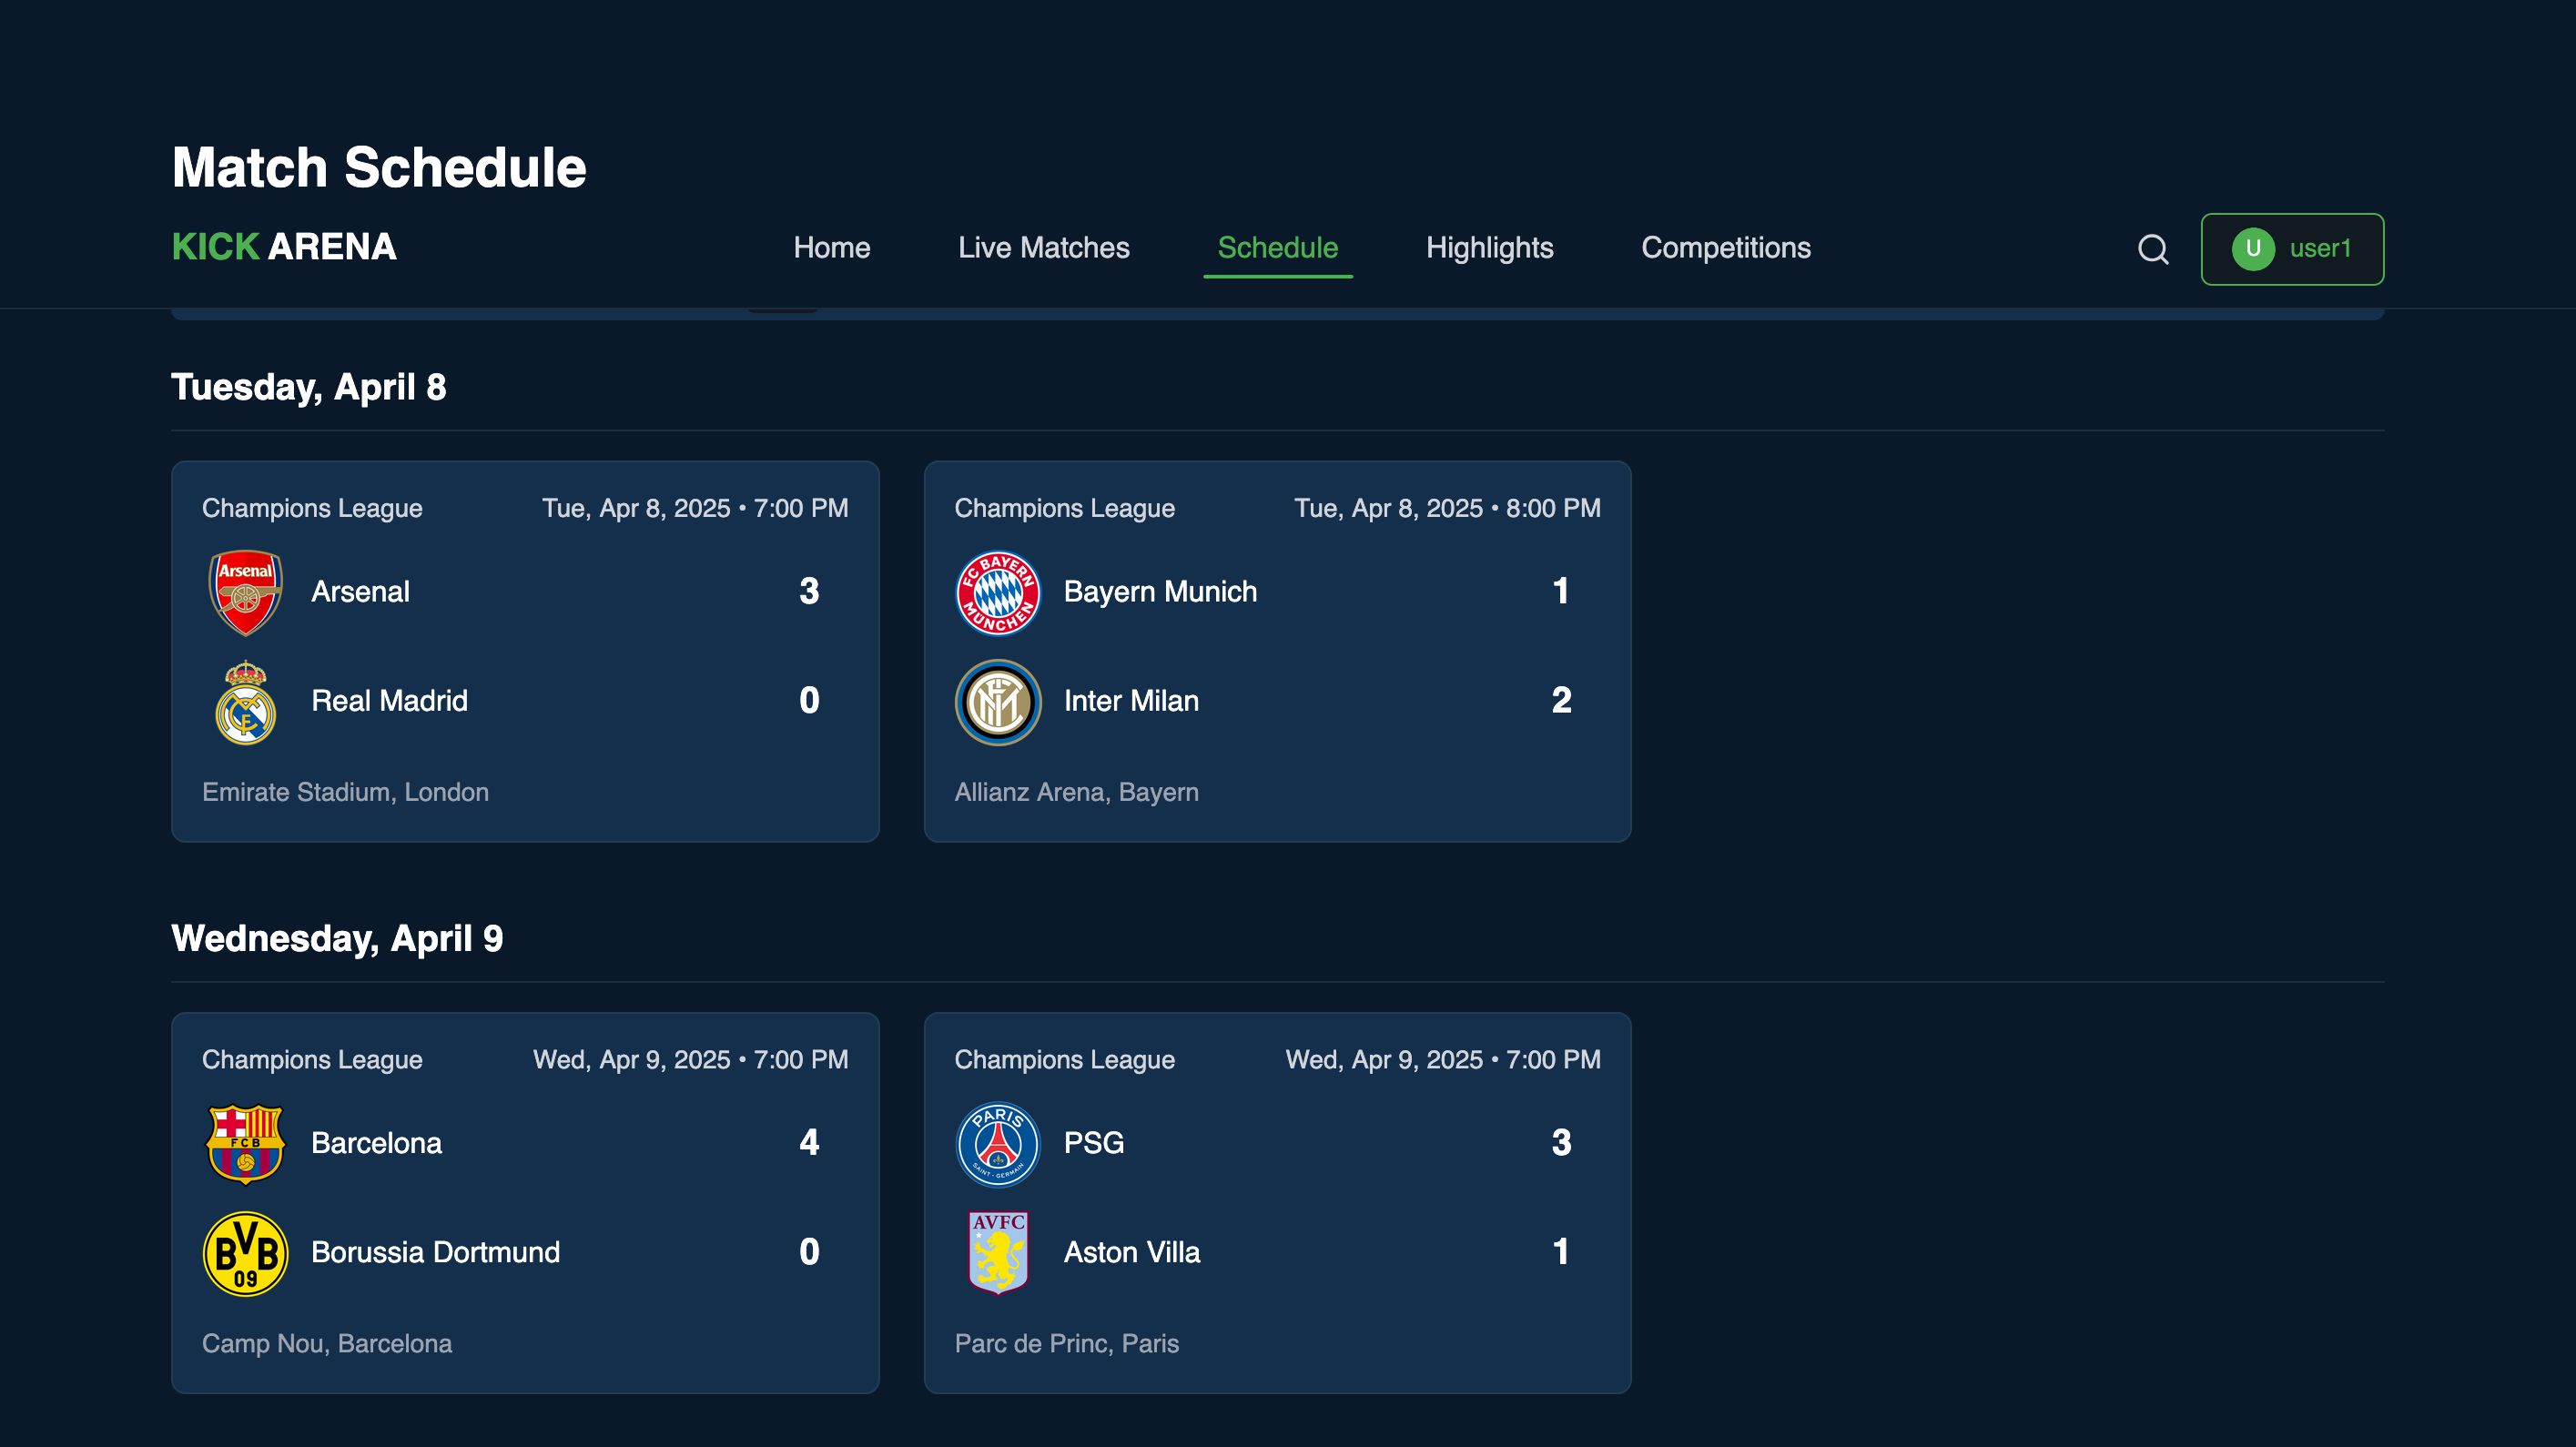Click the Aston Villa team name
The image size is (2576, 1447).
1131,1253
